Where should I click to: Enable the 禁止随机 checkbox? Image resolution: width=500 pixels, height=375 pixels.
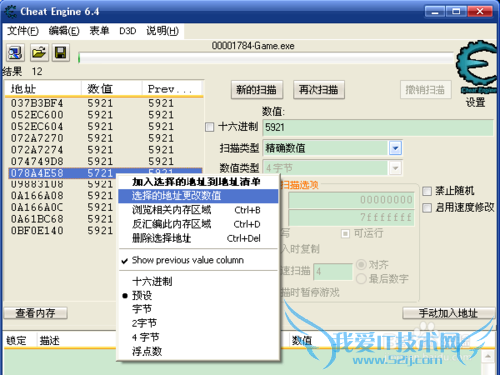point(427,191)
